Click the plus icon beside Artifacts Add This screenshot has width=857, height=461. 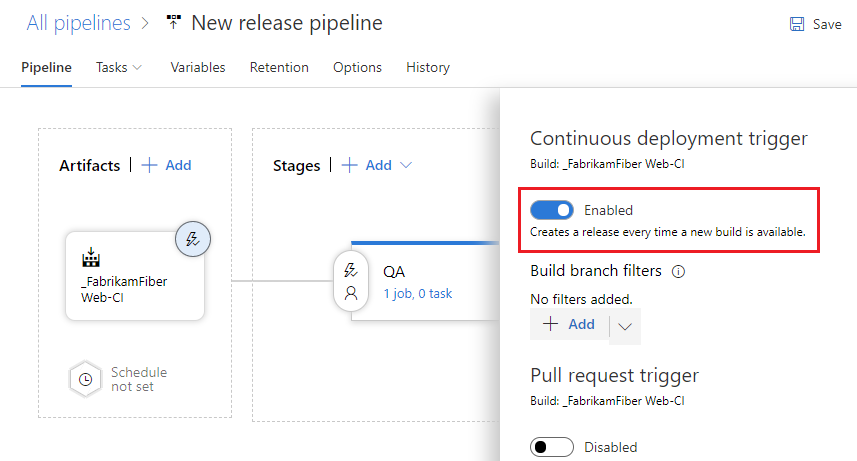(149, 165)
